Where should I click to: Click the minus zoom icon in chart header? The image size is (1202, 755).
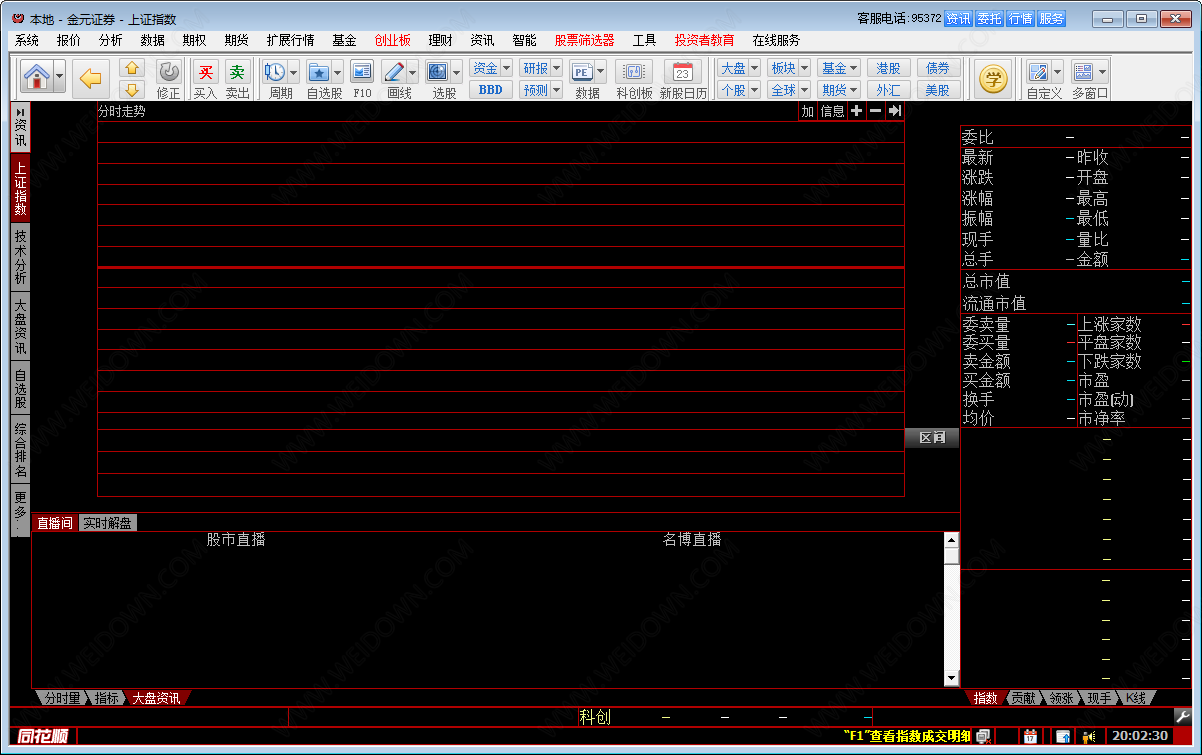tap(876, 111)
